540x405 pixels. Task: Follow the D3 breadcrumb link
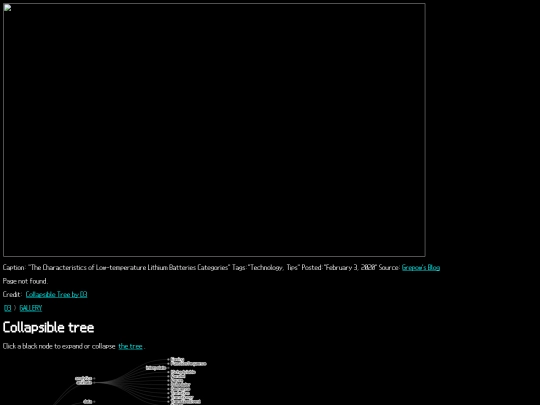click(7, 308)
